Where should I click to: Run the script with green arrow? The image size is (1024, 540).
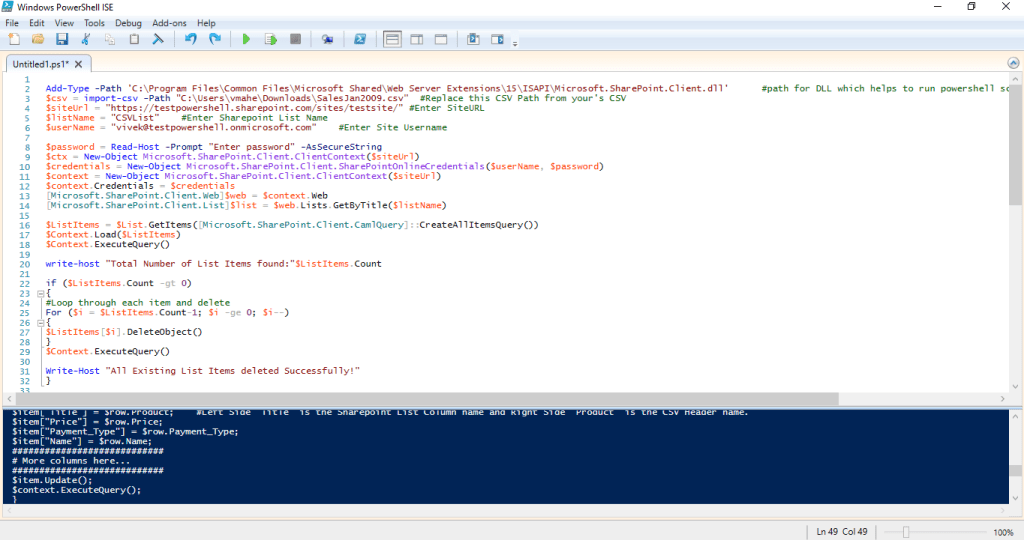pos(246,39)
